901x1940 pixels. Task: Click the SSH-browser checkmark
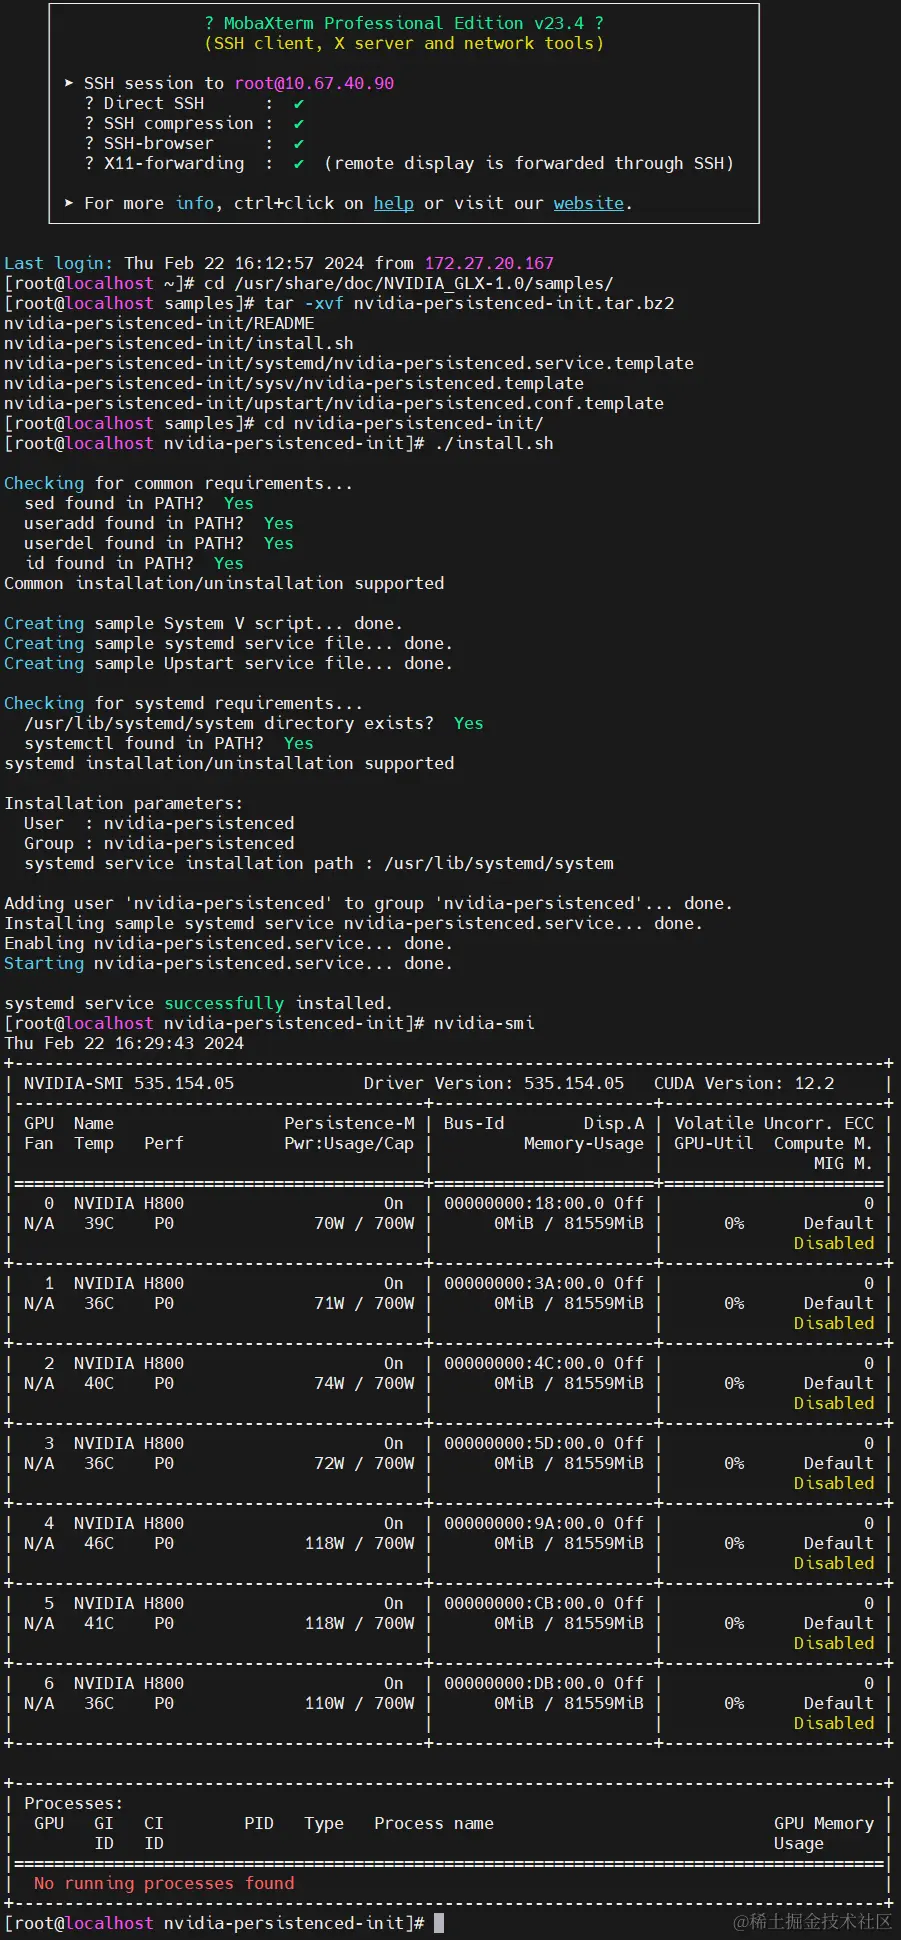click(x=299, y=143)
